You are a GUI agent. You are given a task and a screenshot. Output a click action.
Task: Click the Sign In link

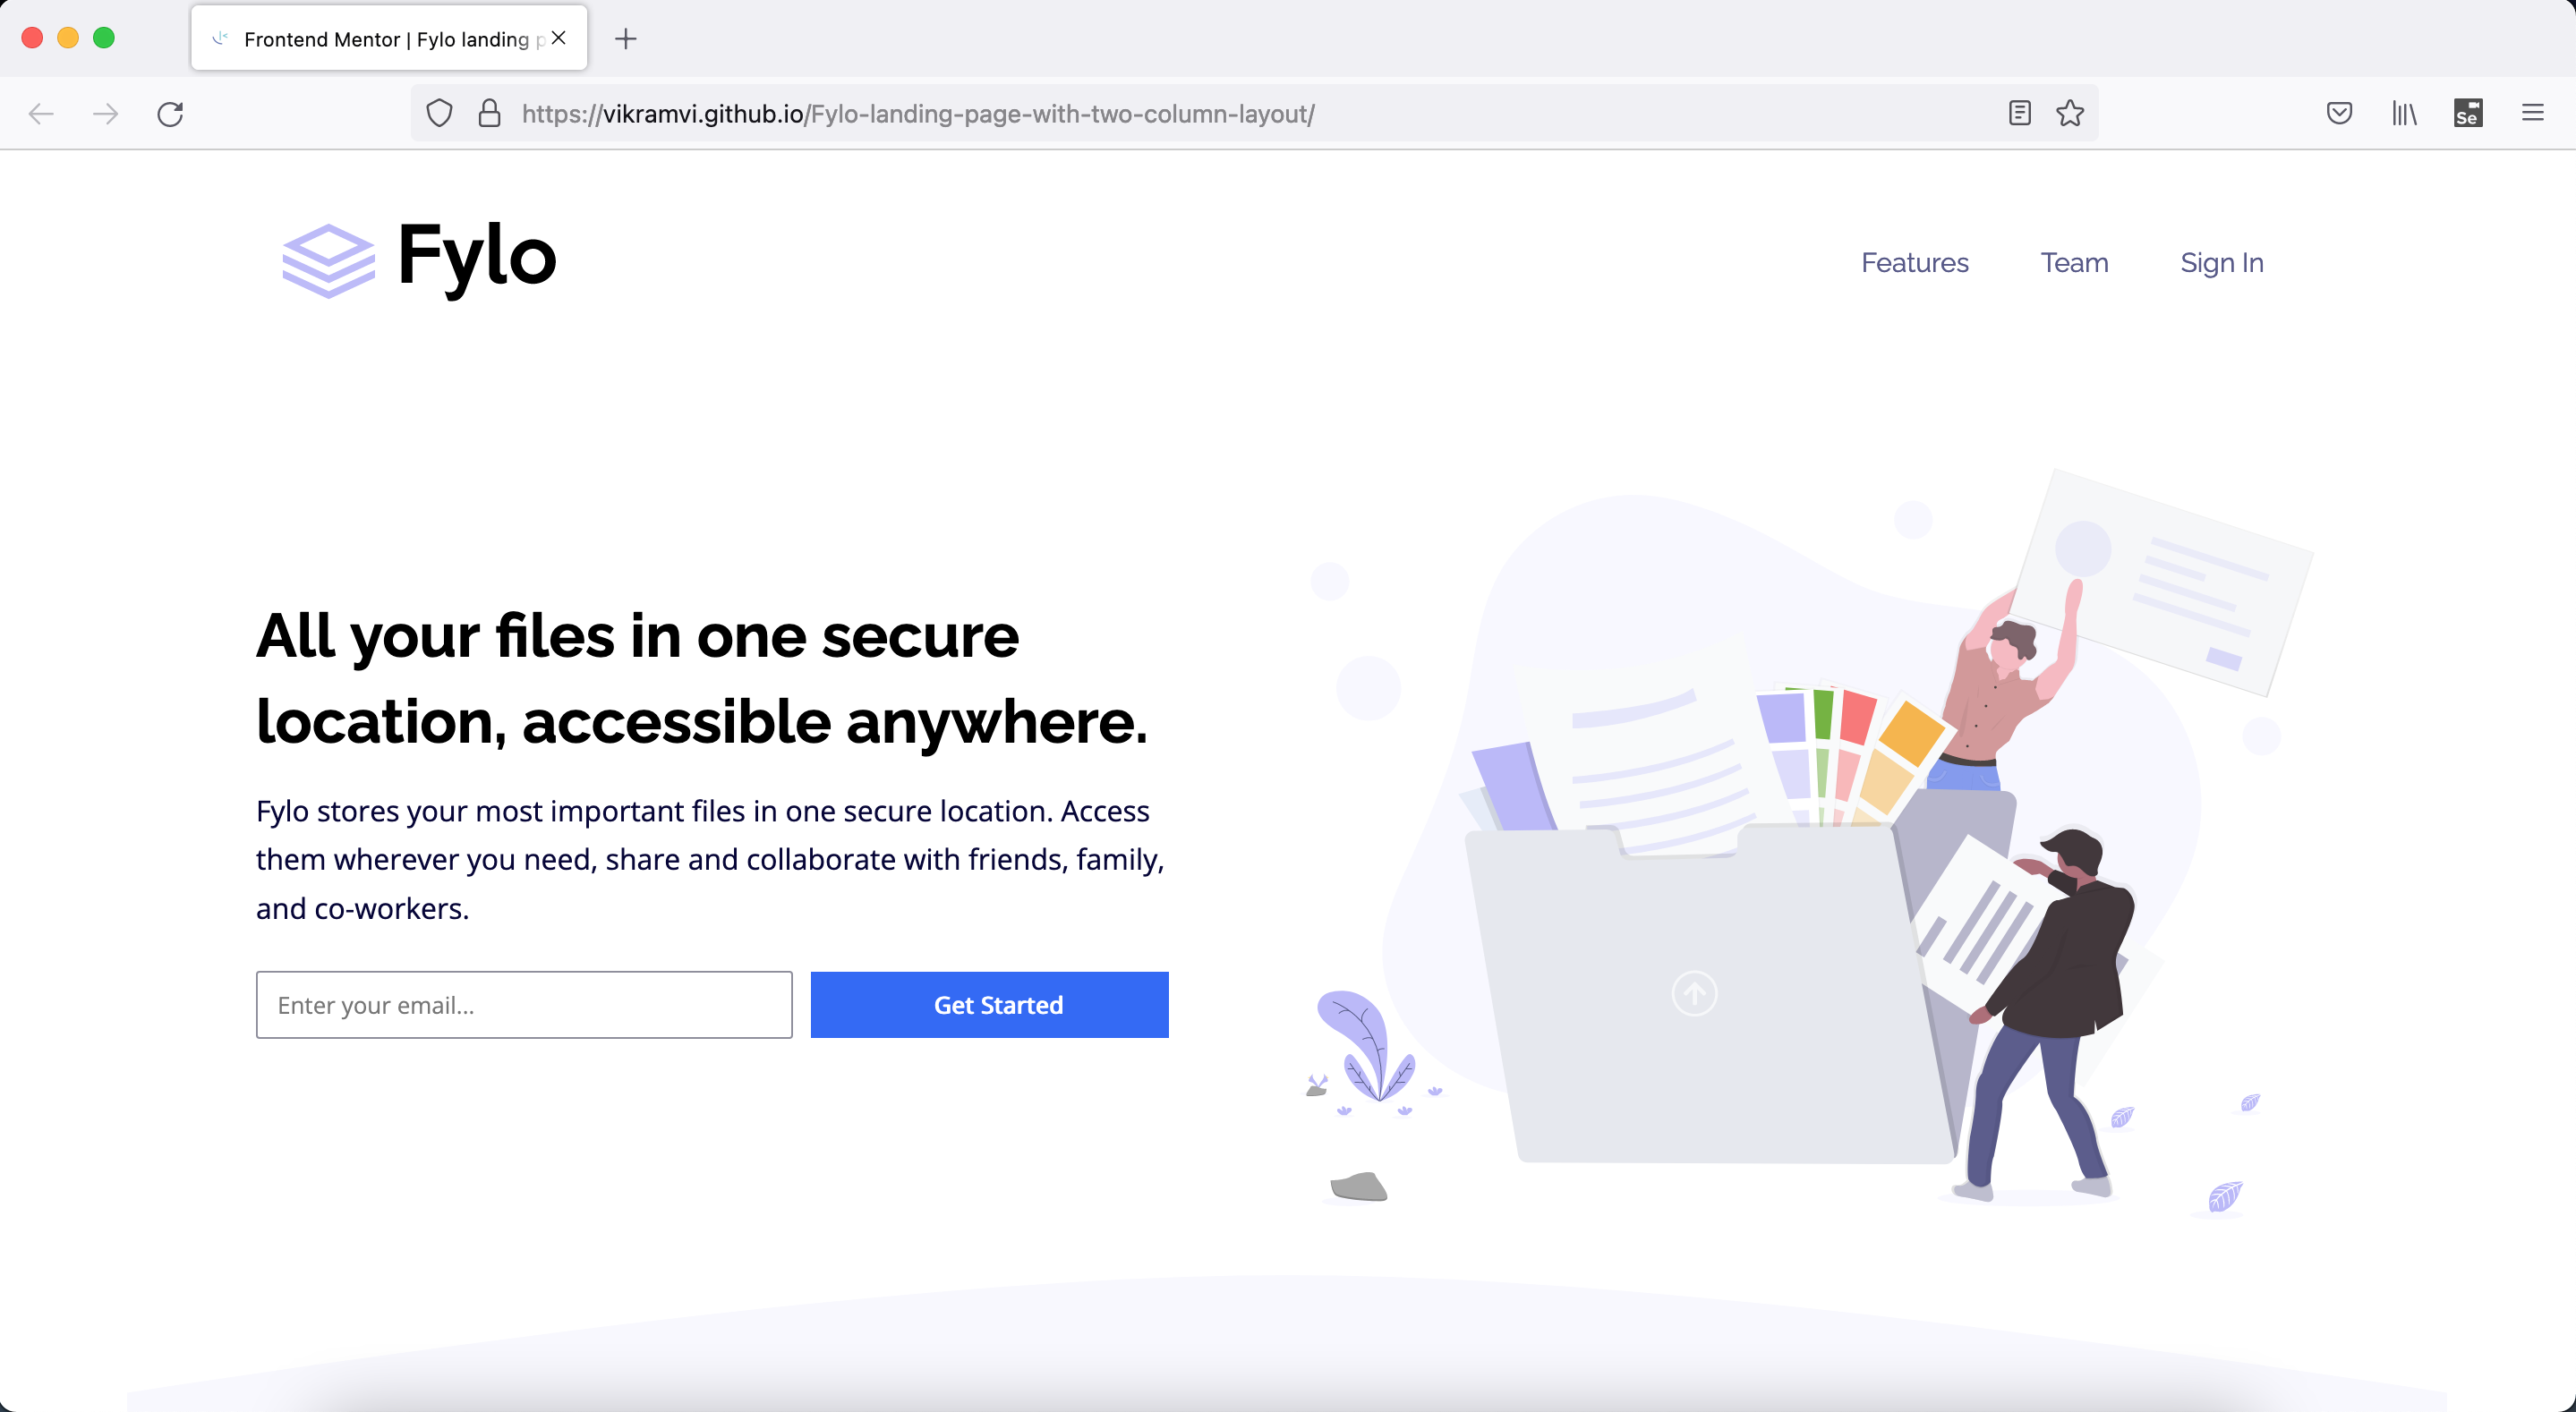click(2222, 262)
